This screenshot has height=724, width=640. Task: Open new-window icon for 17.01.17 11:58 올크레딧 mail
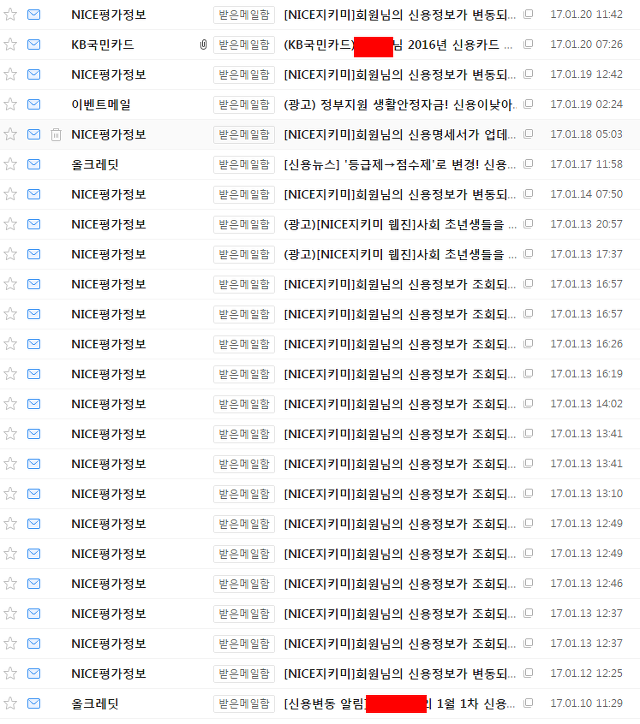[x=528, y=164]
